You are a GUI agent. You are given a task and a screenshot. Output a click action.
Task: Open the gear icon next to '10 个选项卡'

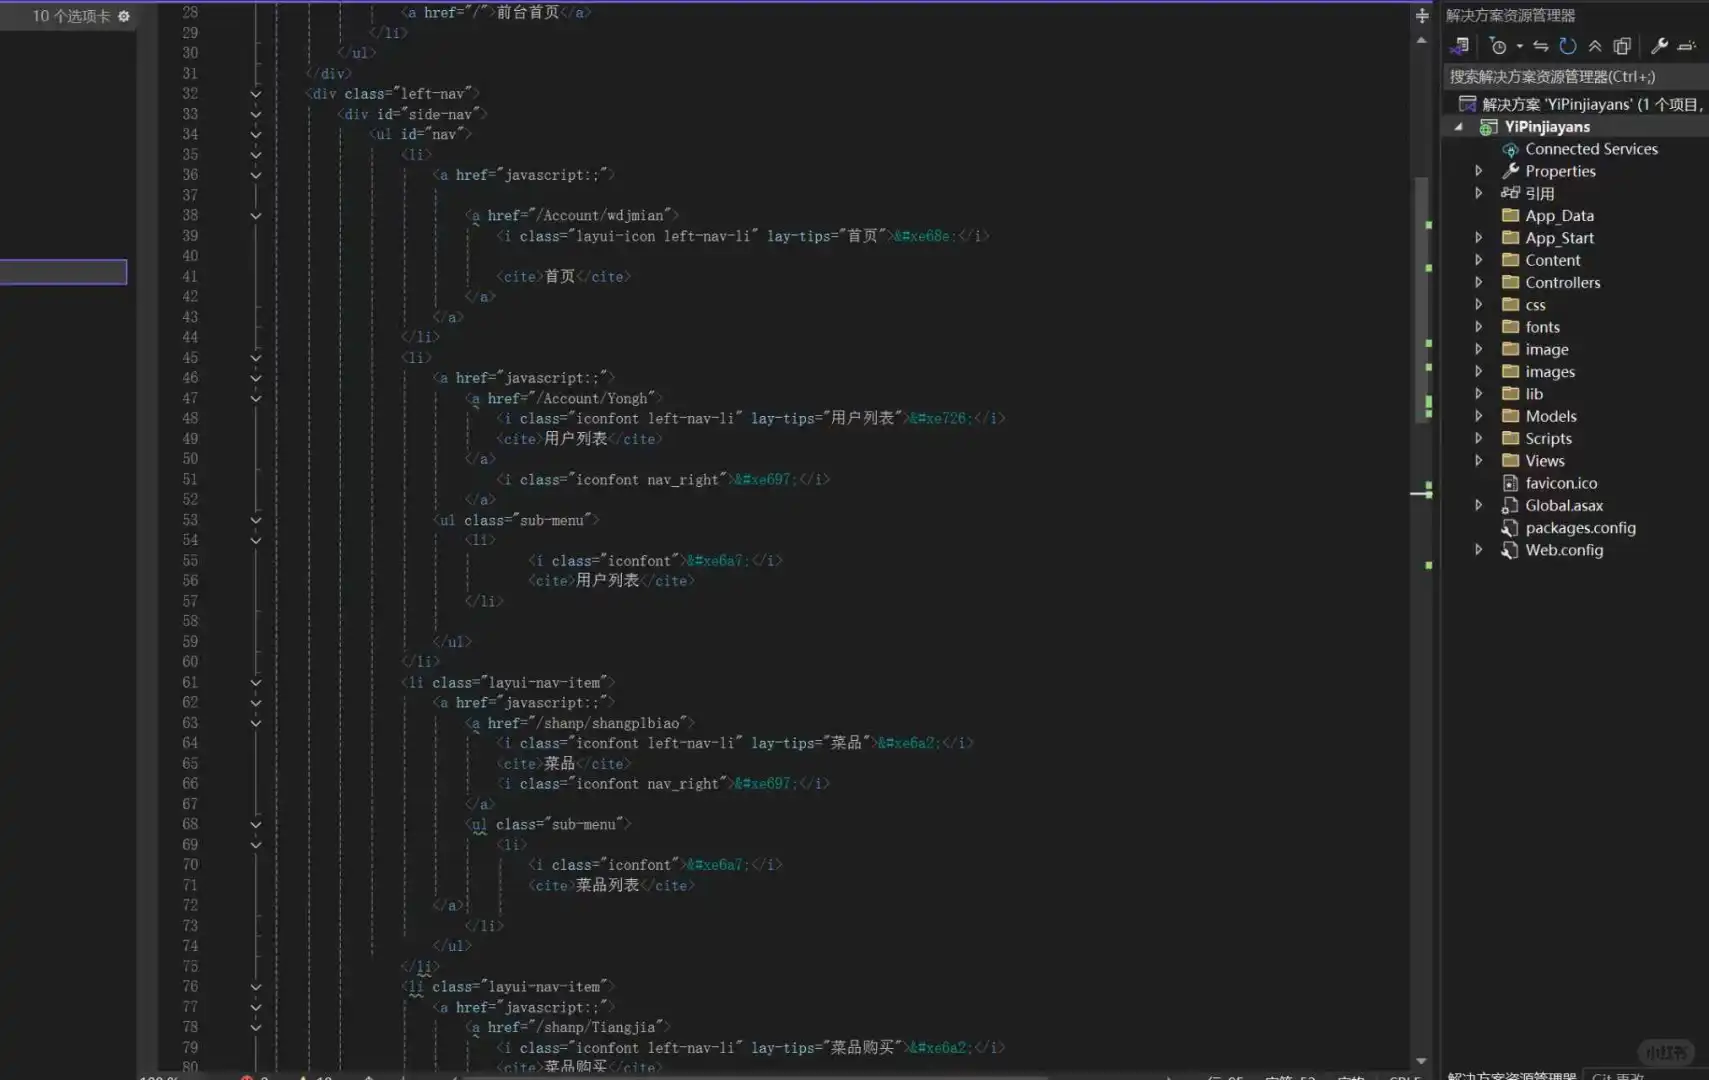(x=124, y=16)
